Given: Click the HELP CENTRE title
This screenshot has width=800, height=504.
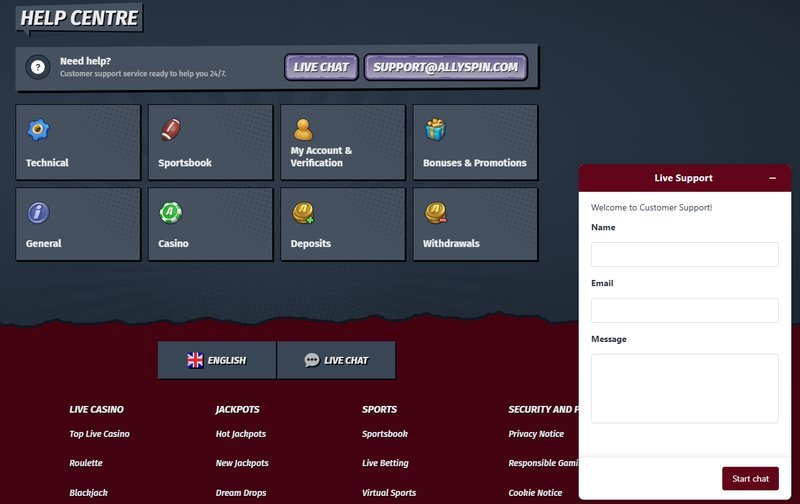Looking at the screenshot, I should point(79,18).
